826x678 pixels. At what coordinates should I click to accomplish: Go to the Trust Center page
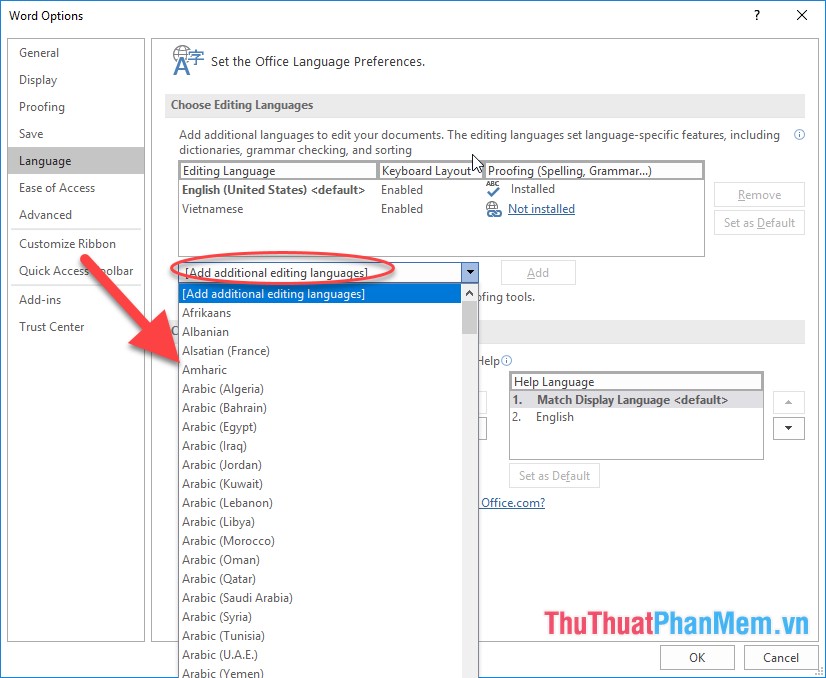[x=51, y=326]
